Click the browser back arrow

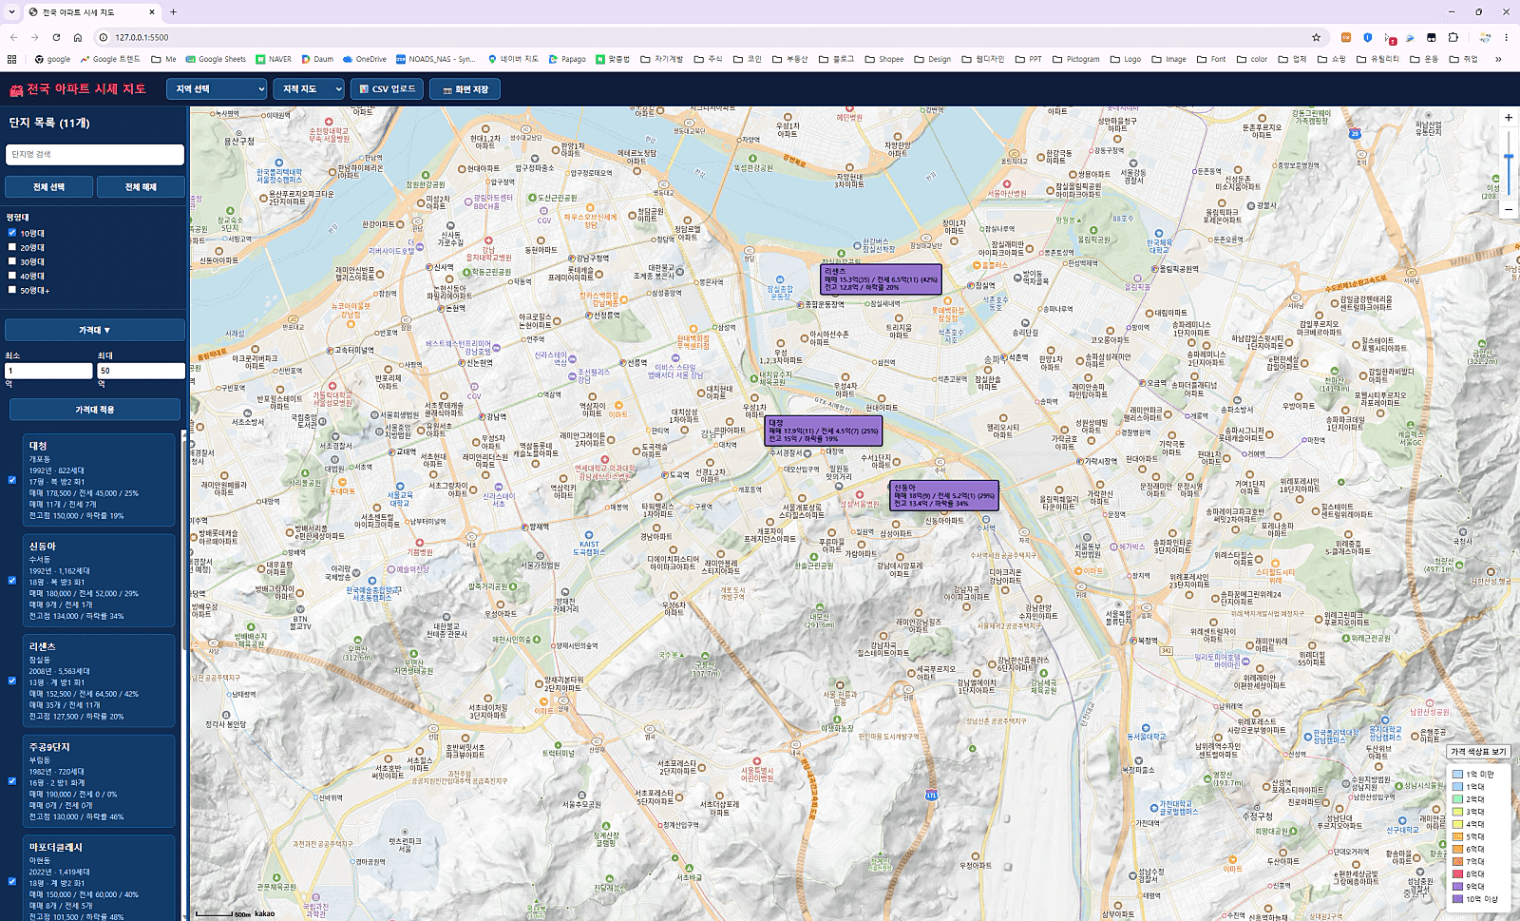pyautogui.click(x=13, y=37)
